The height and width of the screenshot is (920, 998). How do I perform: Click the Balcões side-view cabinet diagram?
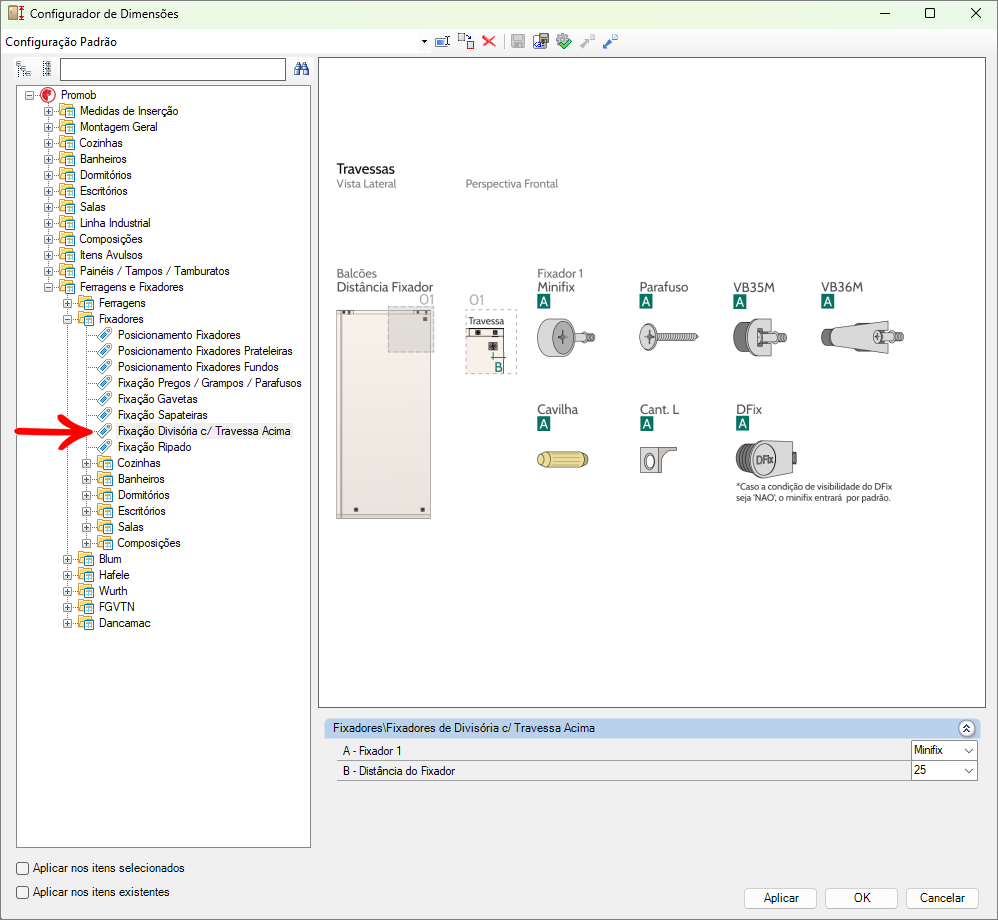point(385,413)
